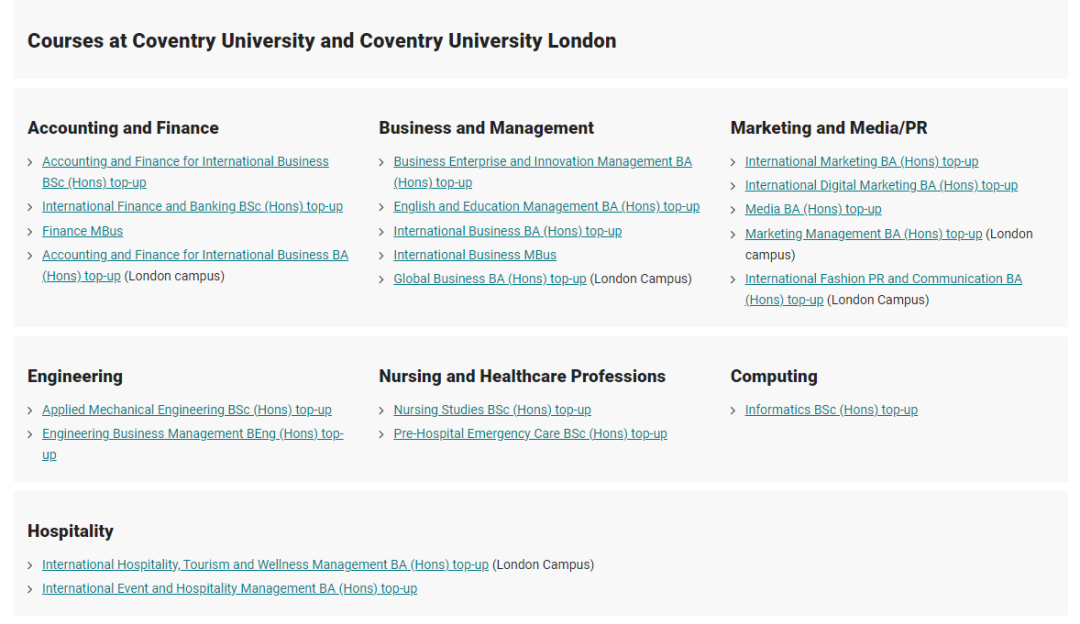
Task: Open Finance MBus course link
Action: tap(82, 231)
